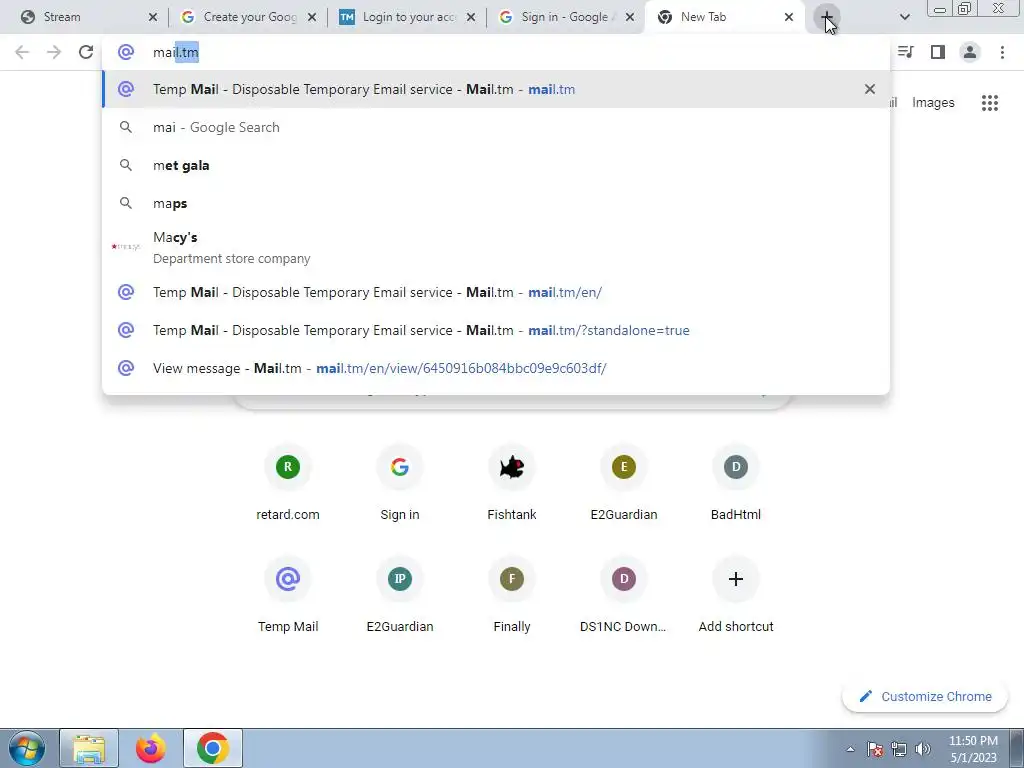This screenshot has height=768, width=1024.
Task: Close the Sign in - Google tab
Action: point(630,18)
